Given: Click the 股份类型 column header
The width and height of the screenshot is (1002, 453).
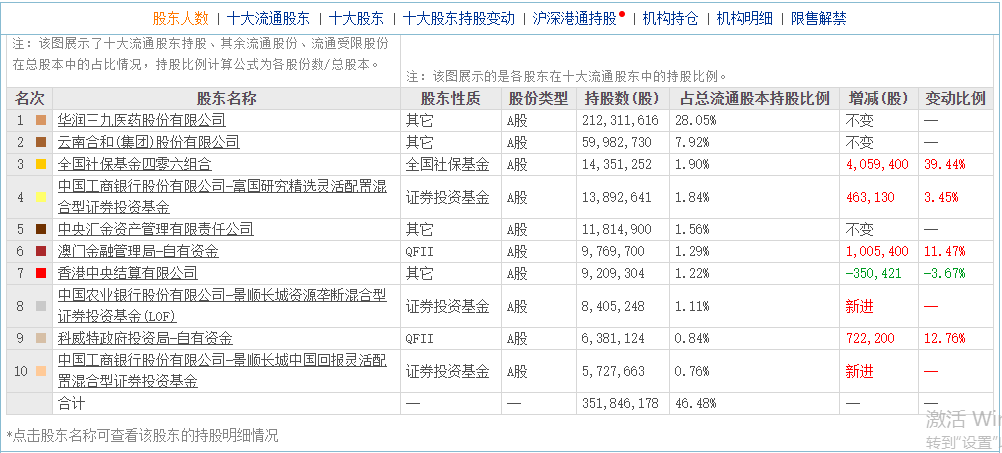Looking at the screenshot, I should point(539,98).
